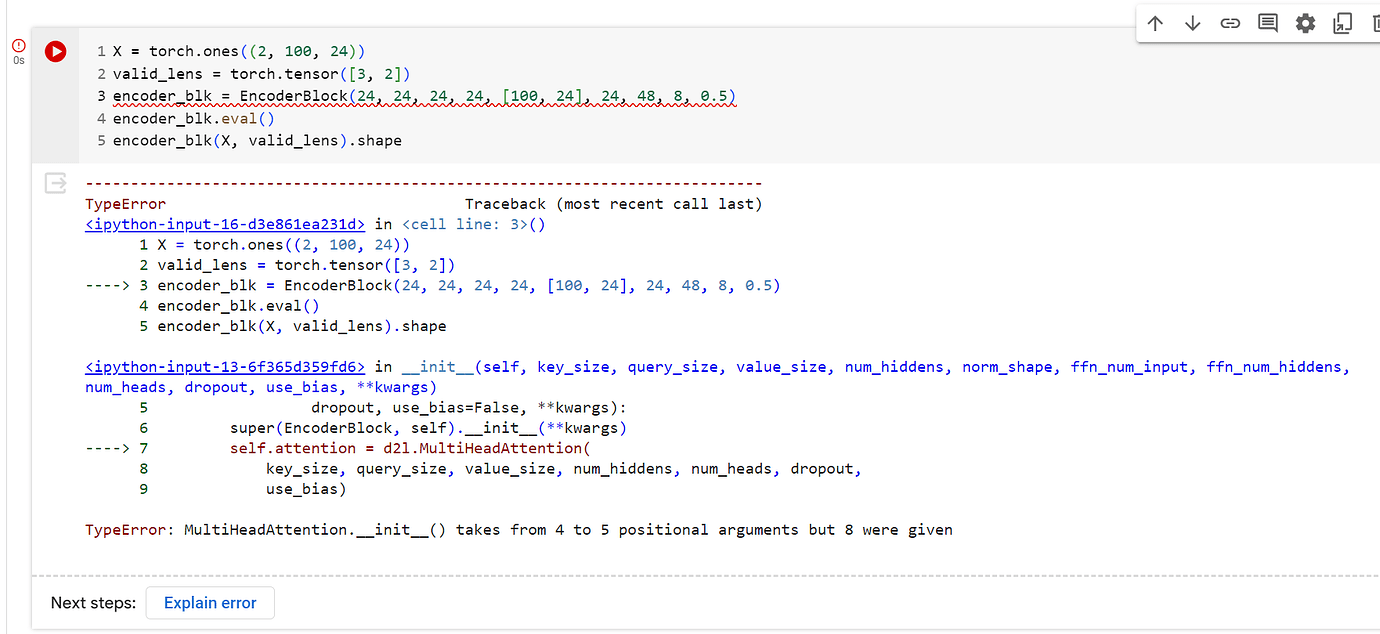The width and height of the screenshot is (1380, 634).
Task: Click the TypeError message in the output
Action: pyautogui.click(x=518, y=529)
